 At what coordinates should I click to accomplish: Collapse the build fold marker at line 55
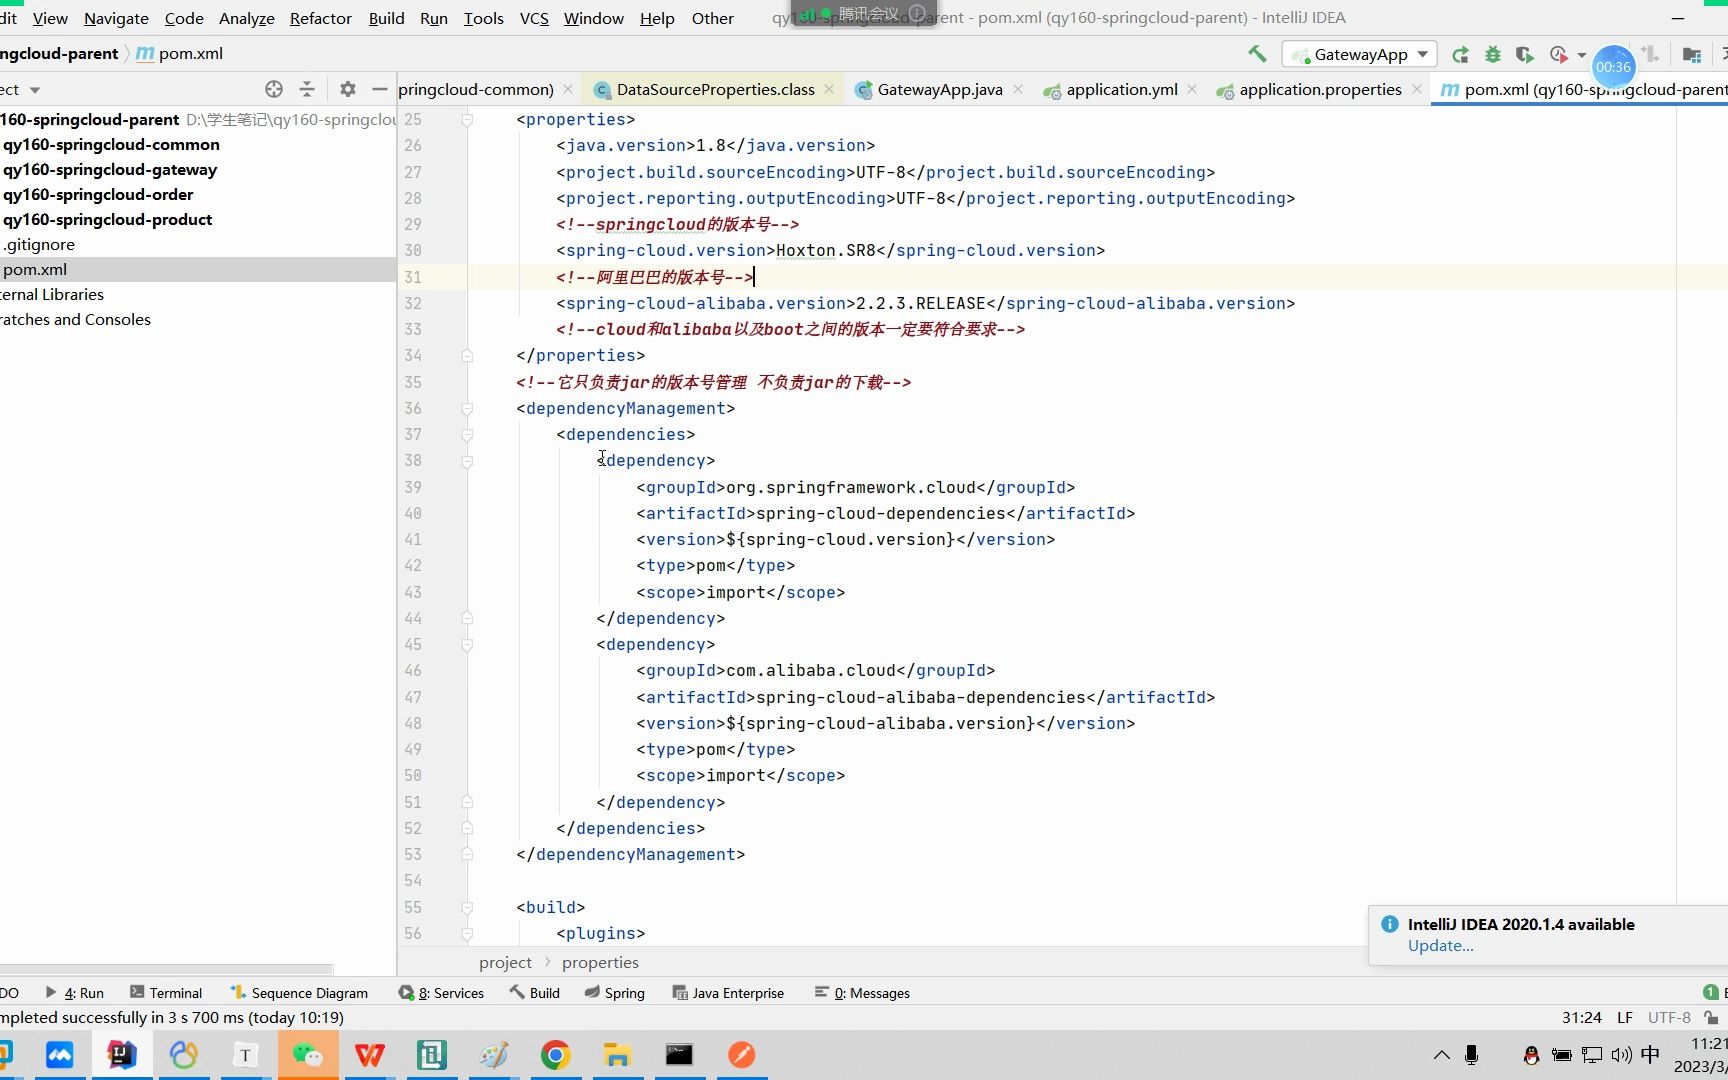tap(467, 907)
